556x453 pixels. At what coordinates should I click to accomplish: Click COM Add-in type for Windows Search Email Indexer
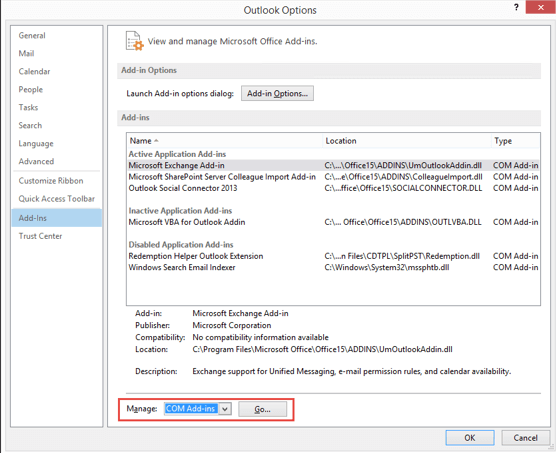515,268
